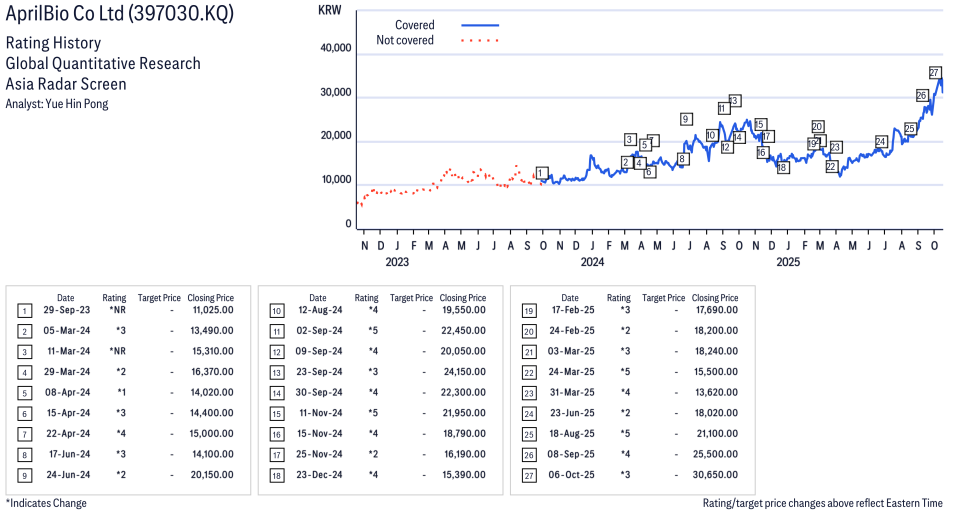This screenshot has height=510, width=954.
Task: Click the 2024 year label on the axis
Action: (x=592, y=263)
